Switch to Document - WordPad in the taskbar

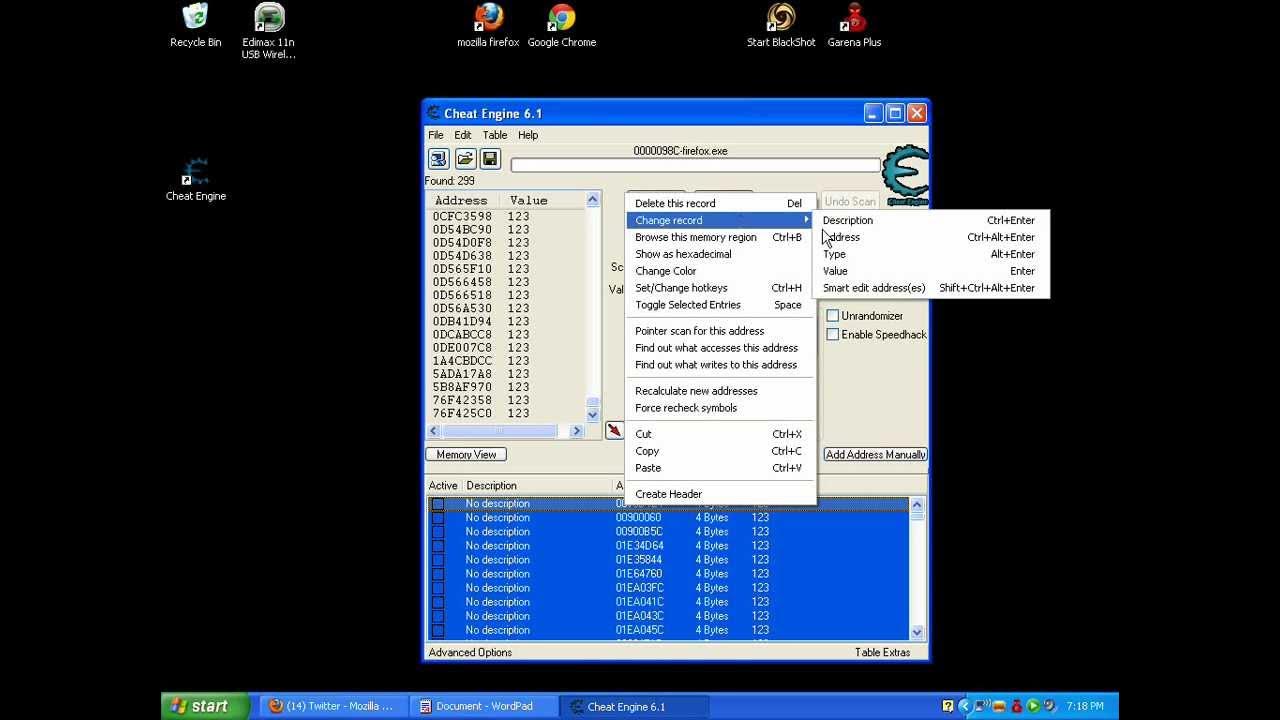[x=485, y=706]
